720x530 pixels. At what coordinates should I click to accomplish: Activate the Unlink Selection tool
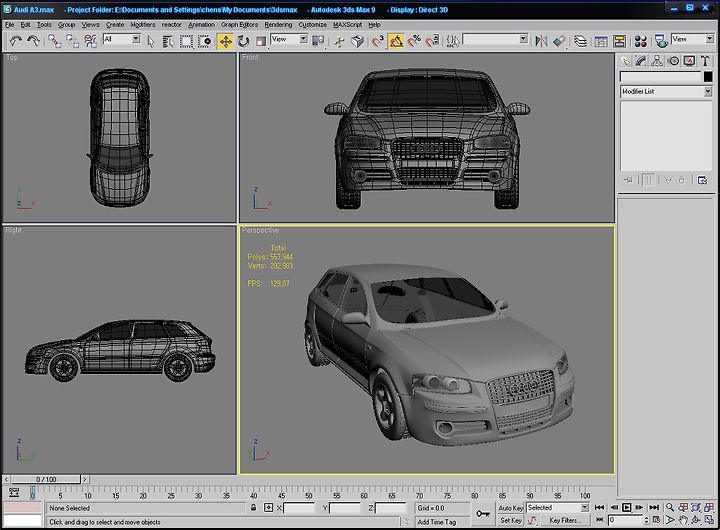coord(73,41)
